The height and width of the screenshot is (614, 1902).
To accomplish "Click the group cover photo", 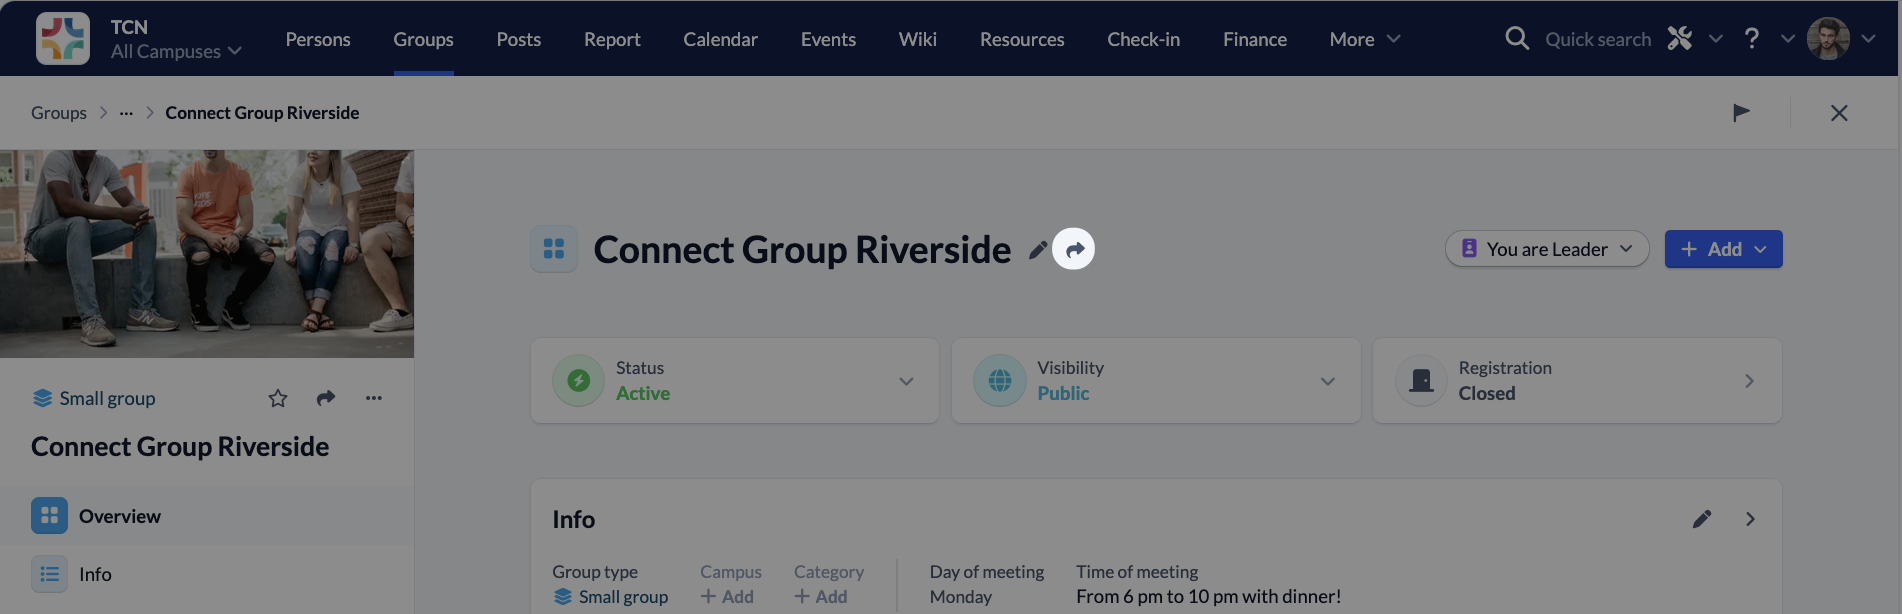I will [207, 254].
